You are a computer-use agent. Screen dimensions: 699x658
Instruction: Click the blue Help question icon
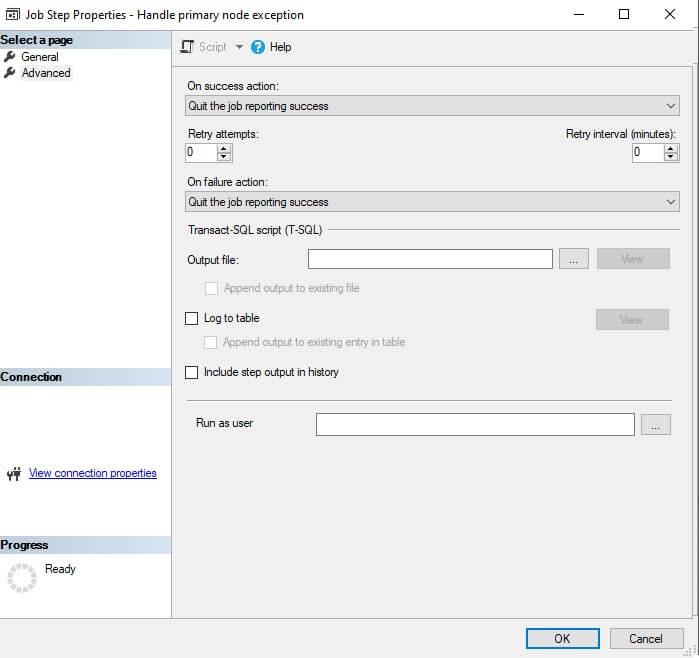pos(258,47)
